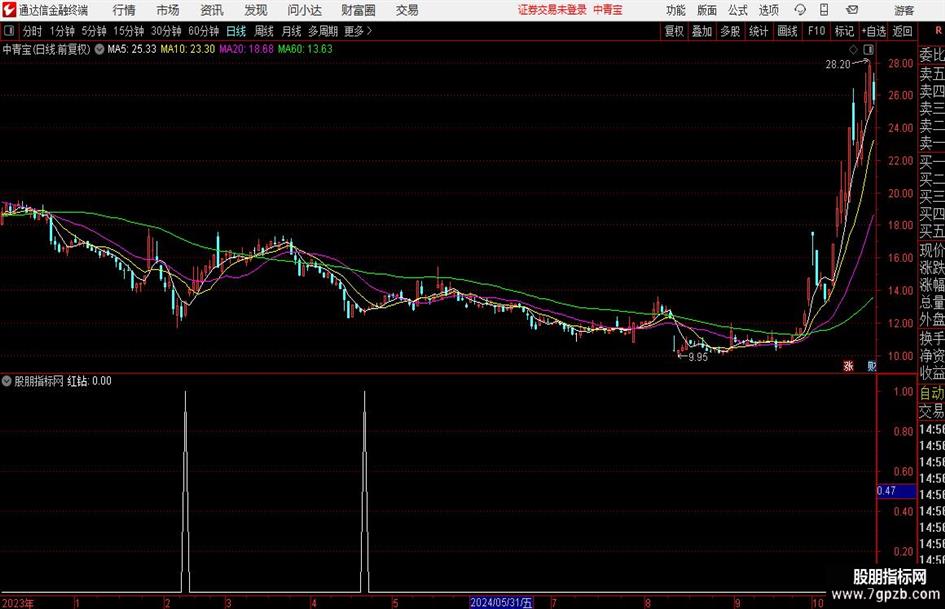Toggle the left sidebar panel icon beside 分时
The height and width of the screenshot is (609, 945).
9,31
